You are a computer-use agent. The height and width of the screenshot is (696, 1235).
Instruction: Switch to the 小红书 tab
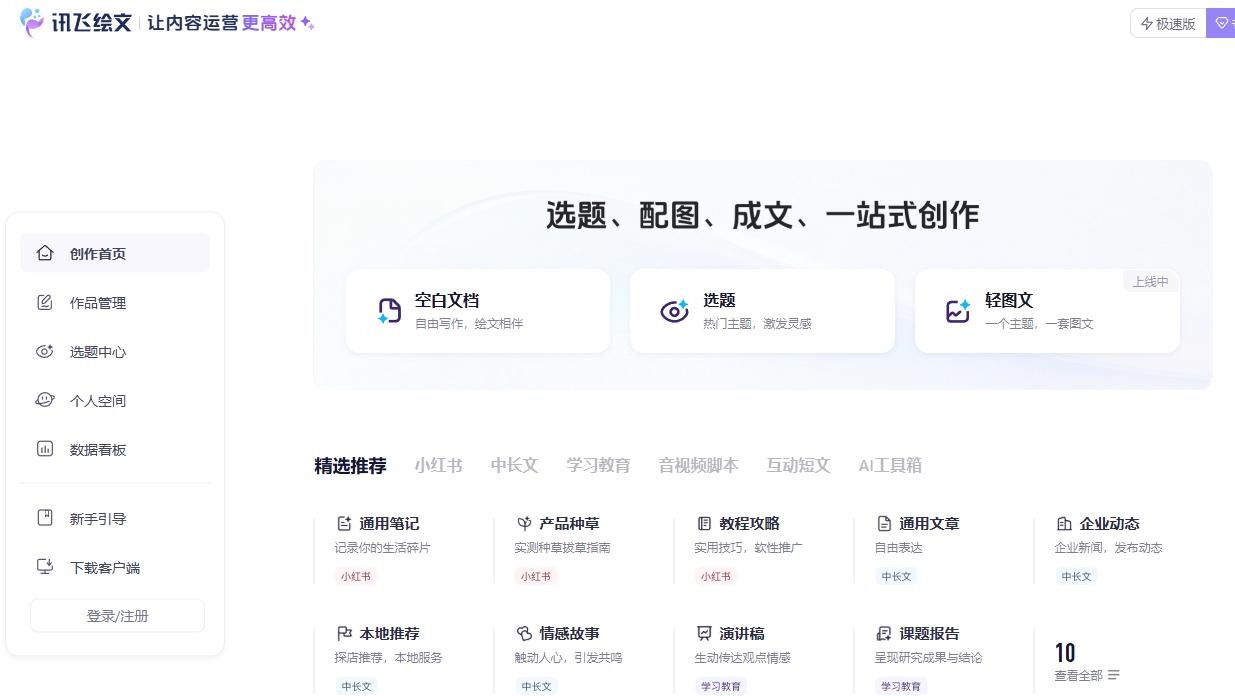pos(437,465)
